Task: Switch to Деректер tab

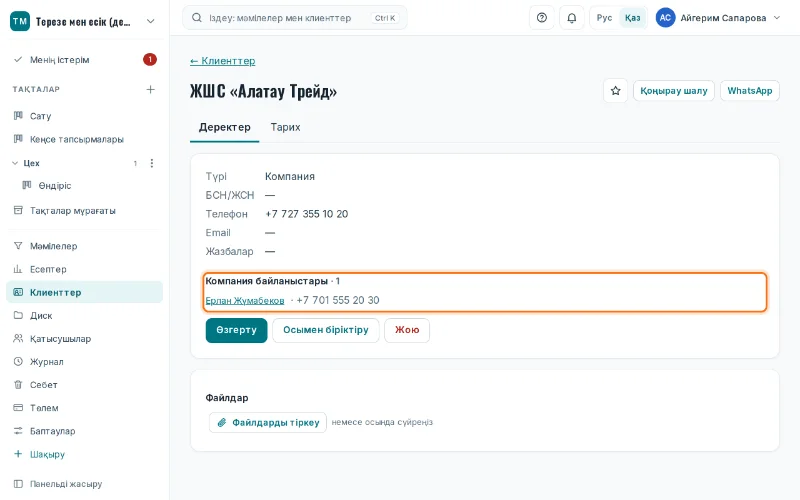Action: pos(224,128)
